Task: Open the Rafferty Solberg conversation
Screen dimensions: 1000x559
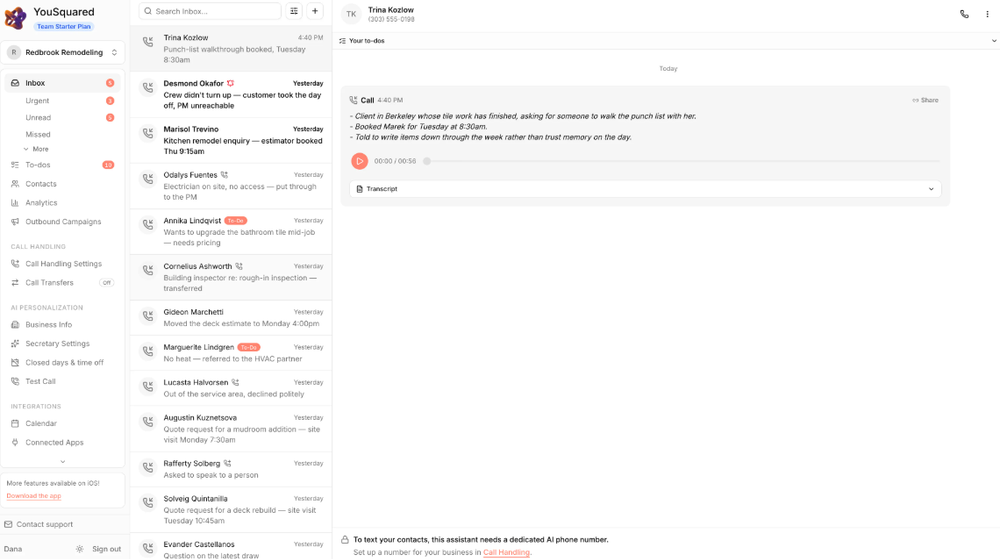Action: 231,469
